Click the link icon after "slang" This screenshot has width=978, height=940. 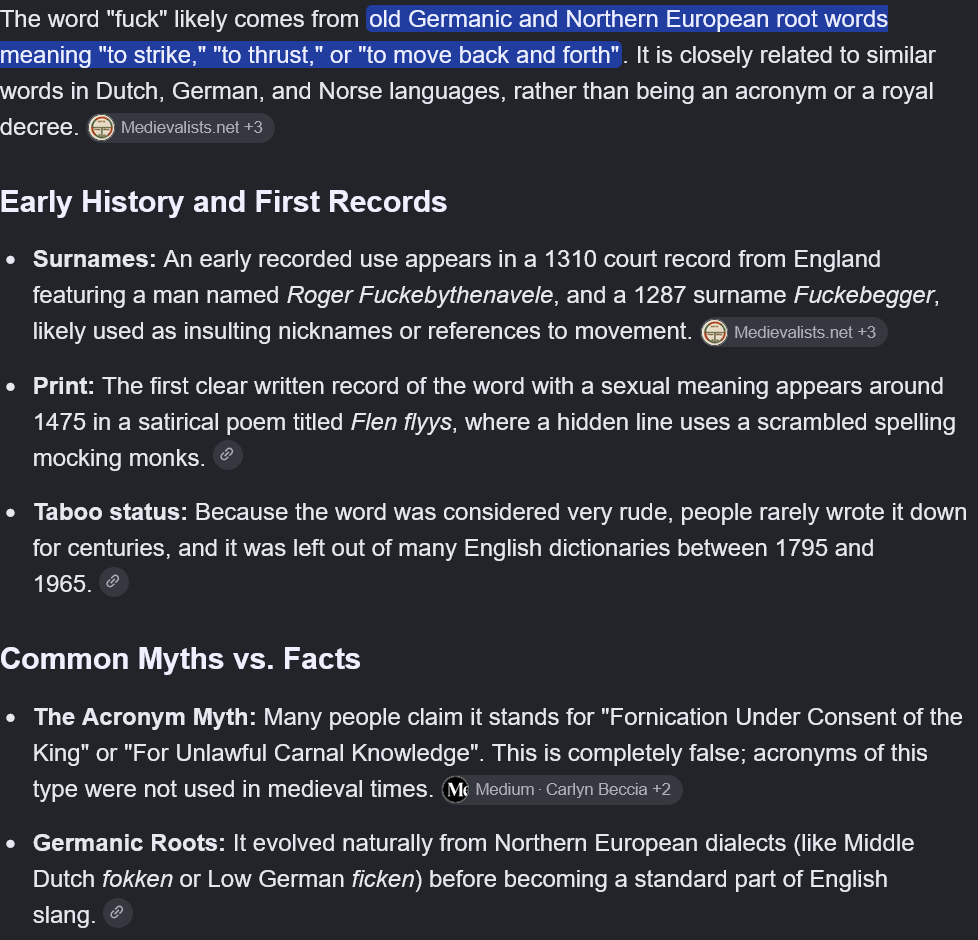pos(117,913)
